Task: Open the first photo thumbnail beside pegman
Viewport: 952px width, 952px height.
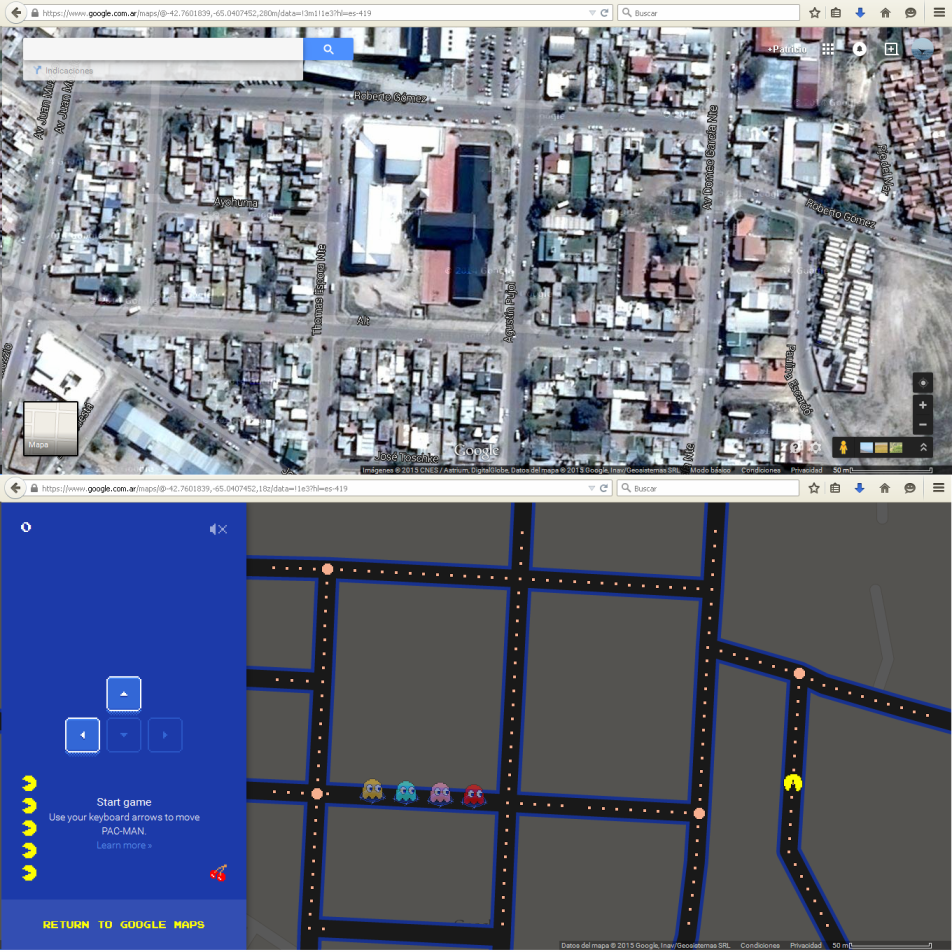Action: pyautogui.click(x=866, y=448)
